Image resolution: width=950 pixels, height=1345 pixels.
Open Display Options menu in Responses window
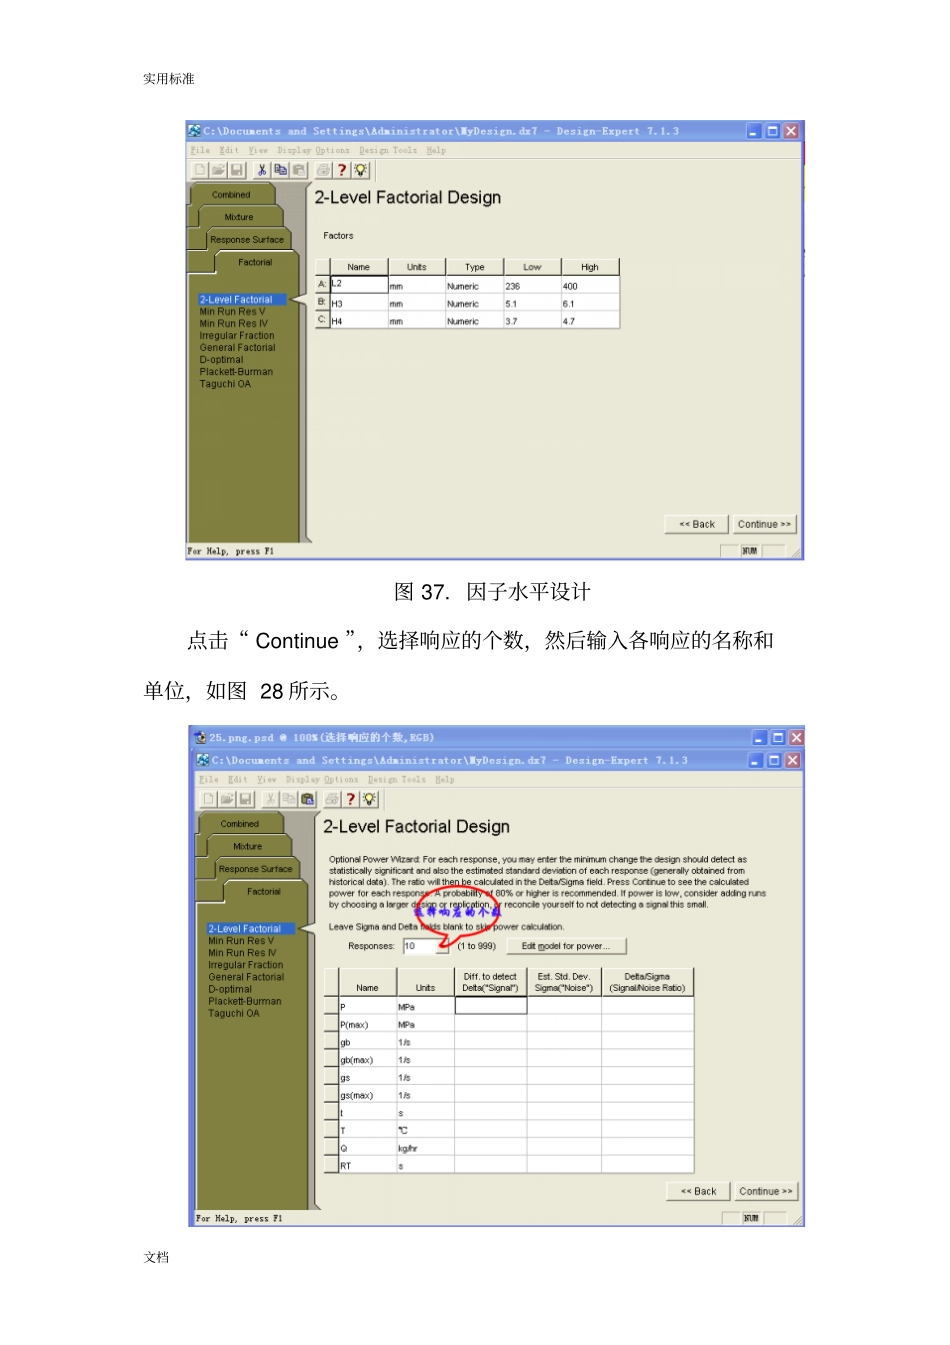click(x=322, y=780)
